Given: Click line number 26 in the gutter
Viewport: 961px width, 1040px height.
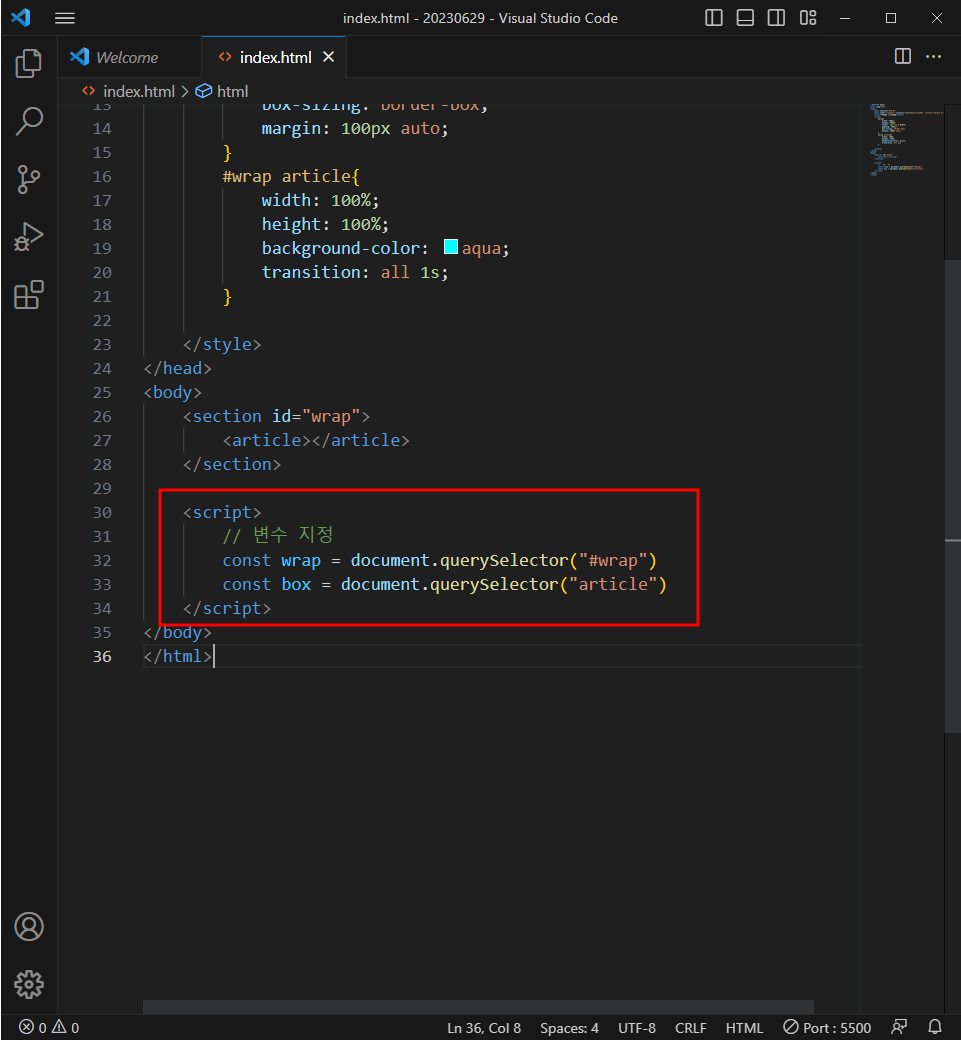Looking at the screenshot, I should pyautogui.click(x=102, y=417).
